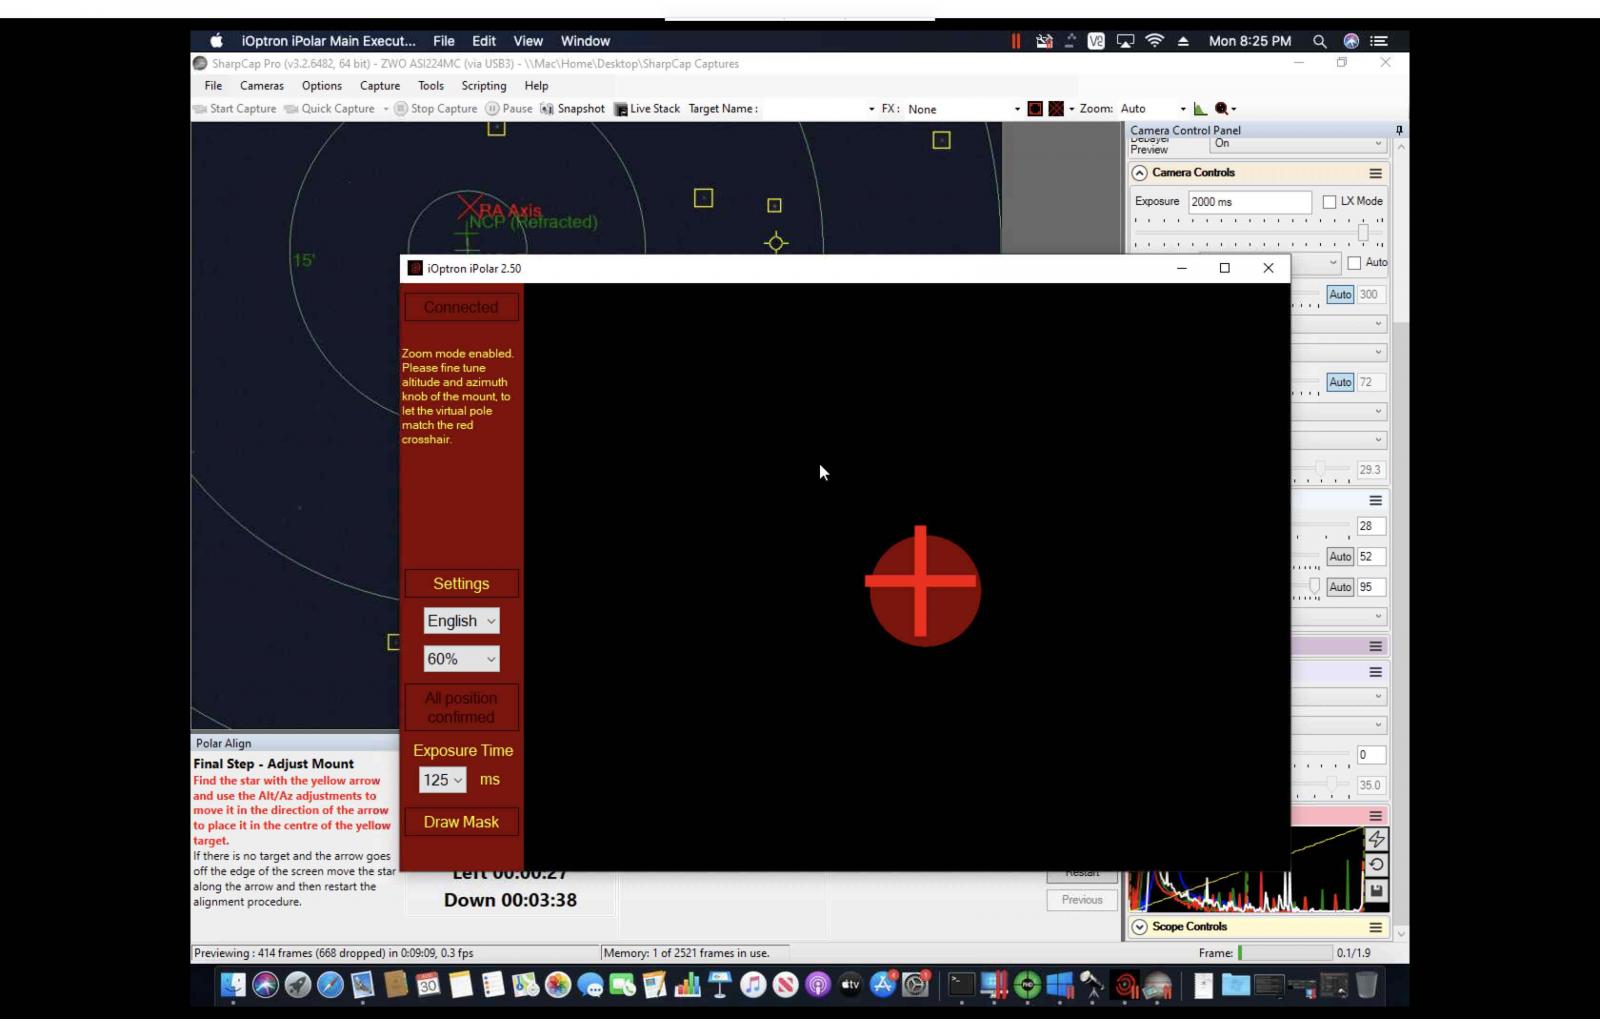1600x1019 pixels.
Task: Click the histogram reset stretch icon
Action: click(x=1376, y=864)
